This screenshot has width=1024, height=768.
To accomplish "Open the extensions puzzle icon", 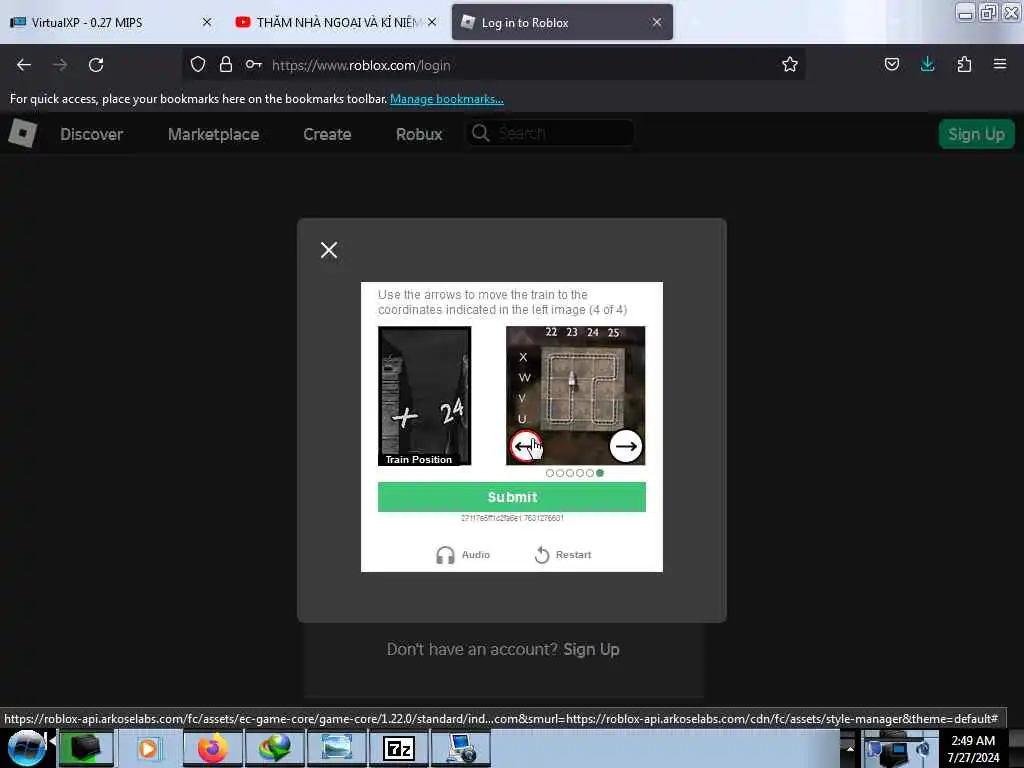I will point(964,64).
